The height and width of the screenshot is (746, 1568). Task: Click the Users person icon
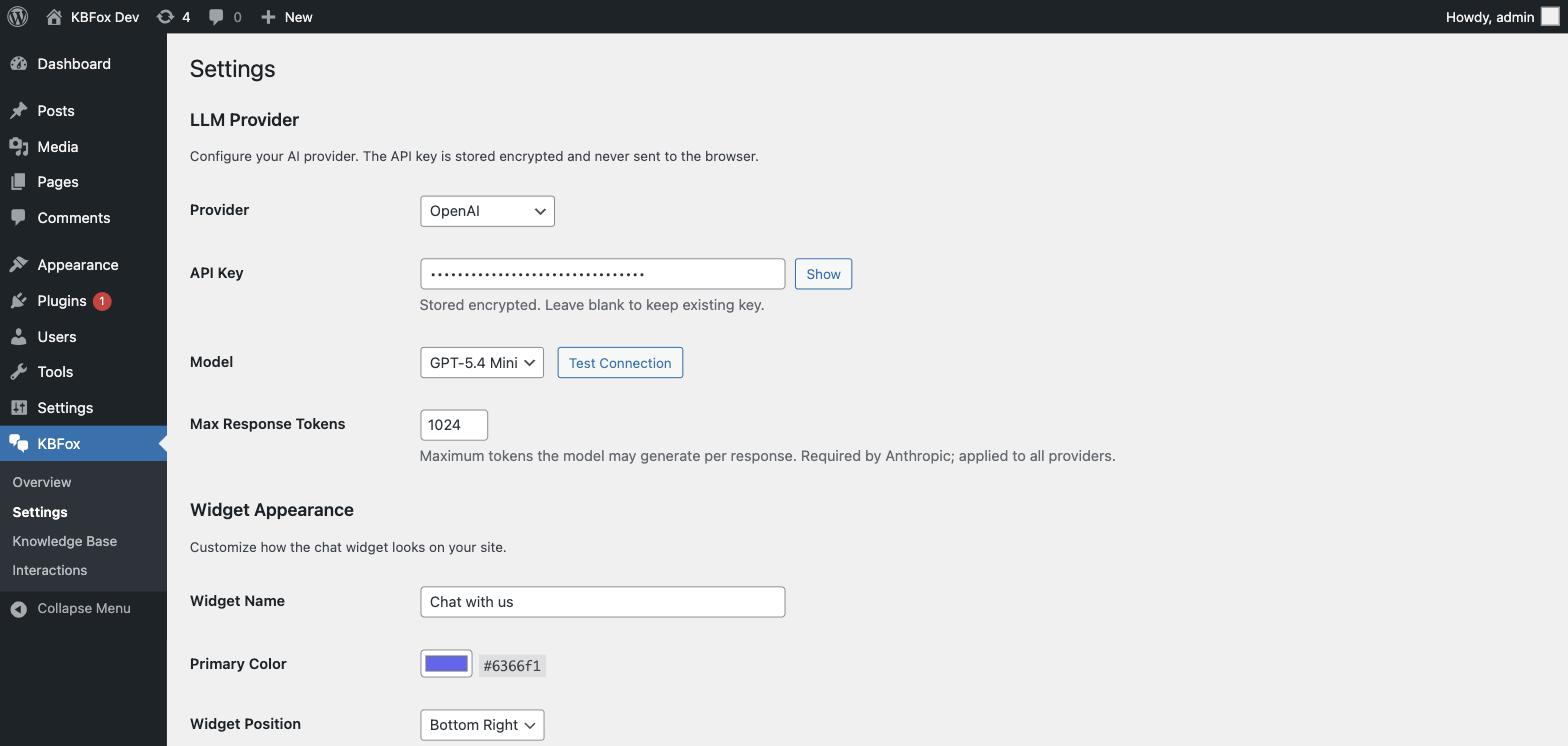coord(19,337)
